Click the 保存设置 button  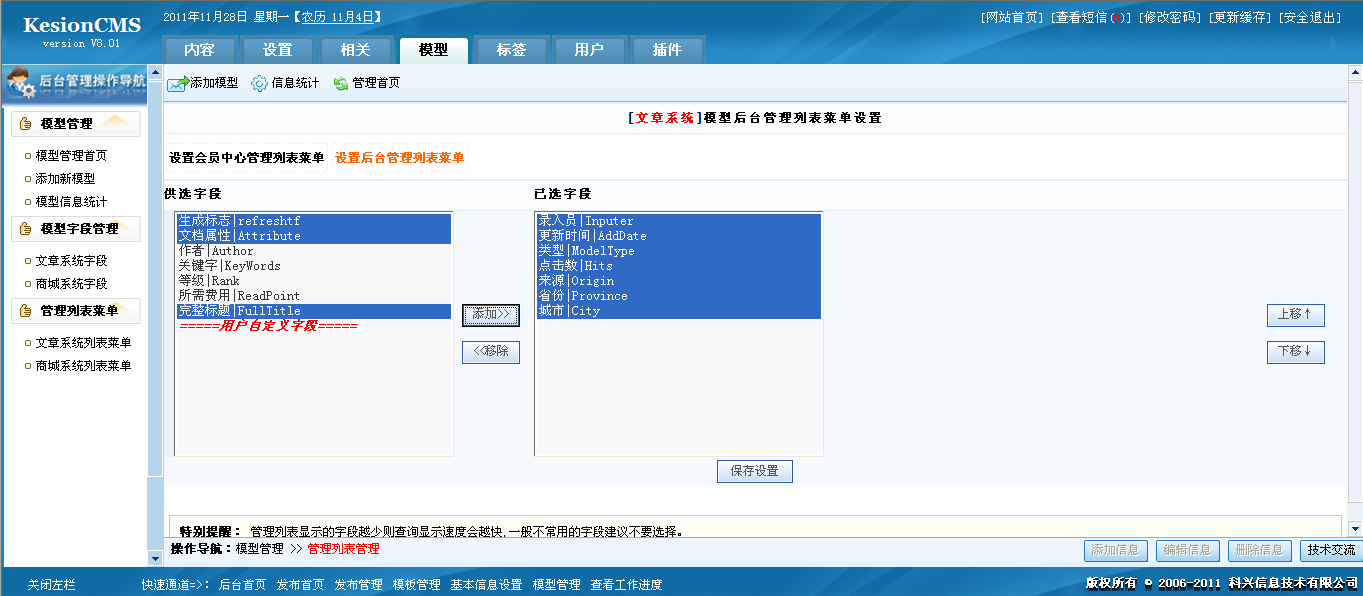754,471
